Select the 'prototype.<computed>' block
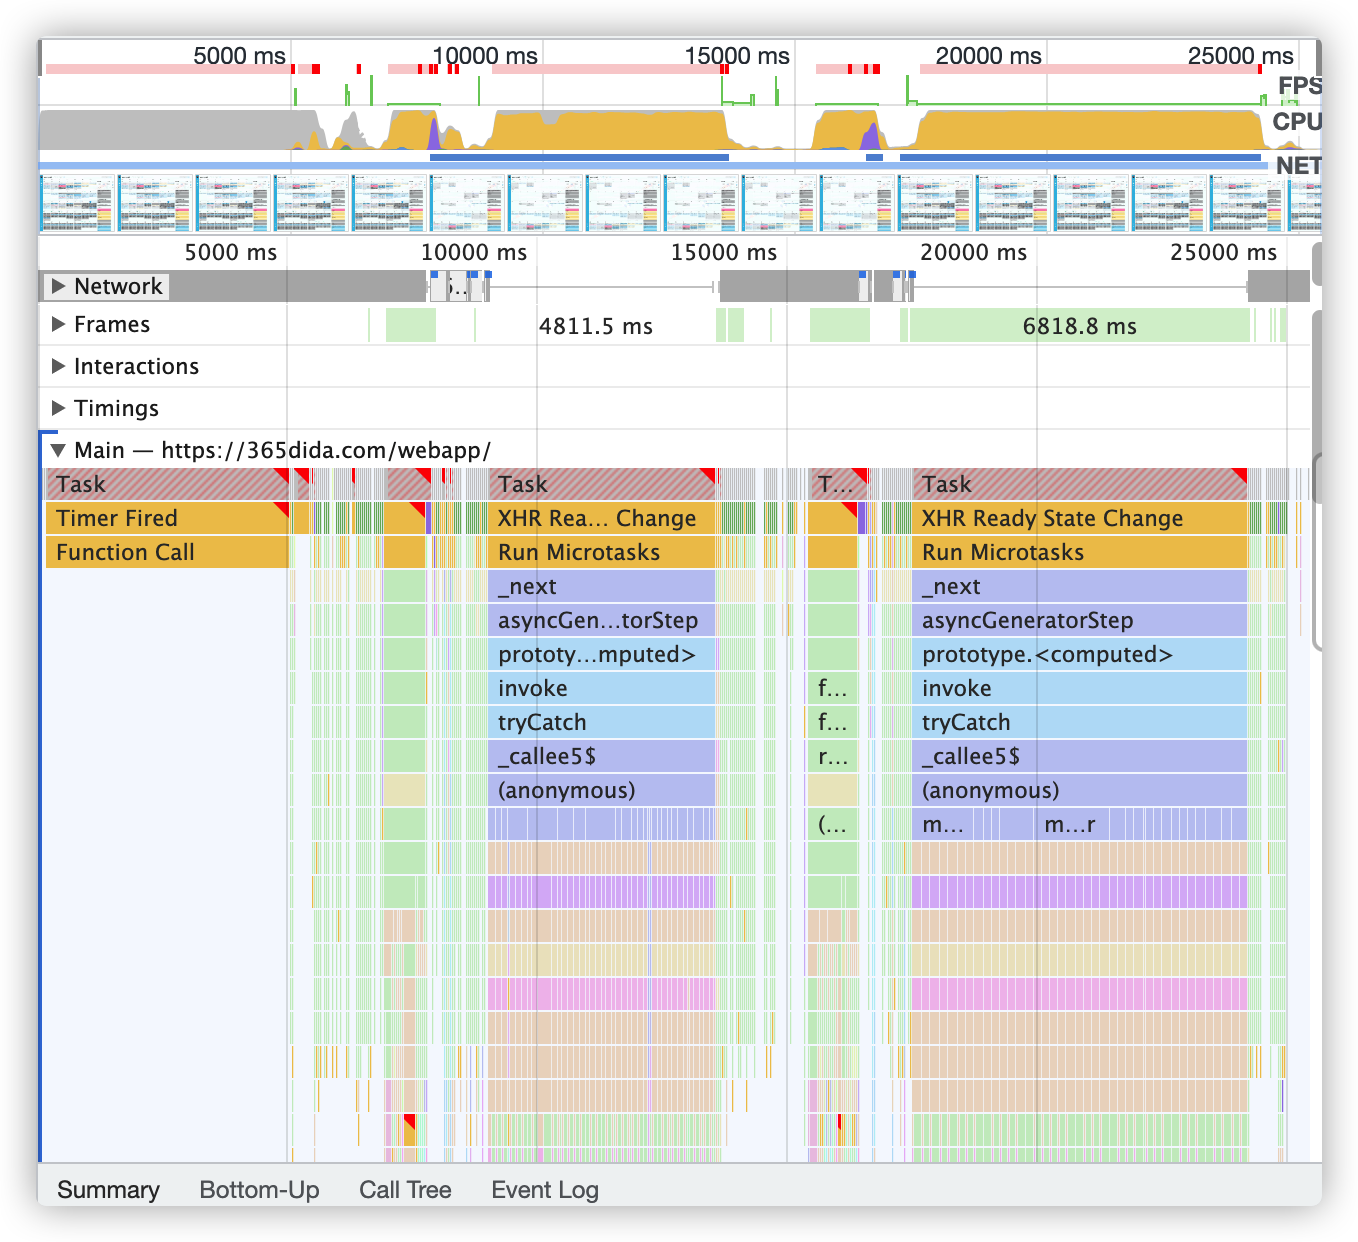The width and height of the screenshot is (1358, 1242). [x=1080, y=654]
